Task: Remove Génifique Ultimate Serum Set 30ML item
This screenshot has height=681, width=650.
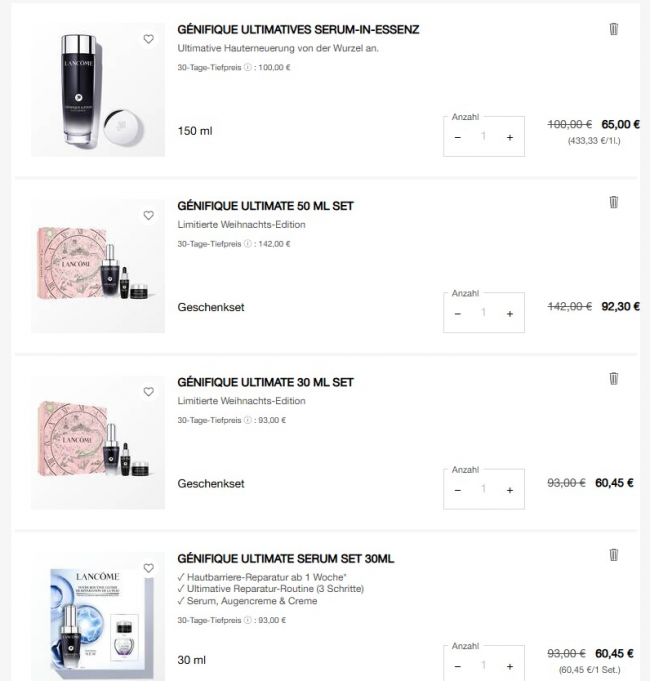Action: pos(614,555)
